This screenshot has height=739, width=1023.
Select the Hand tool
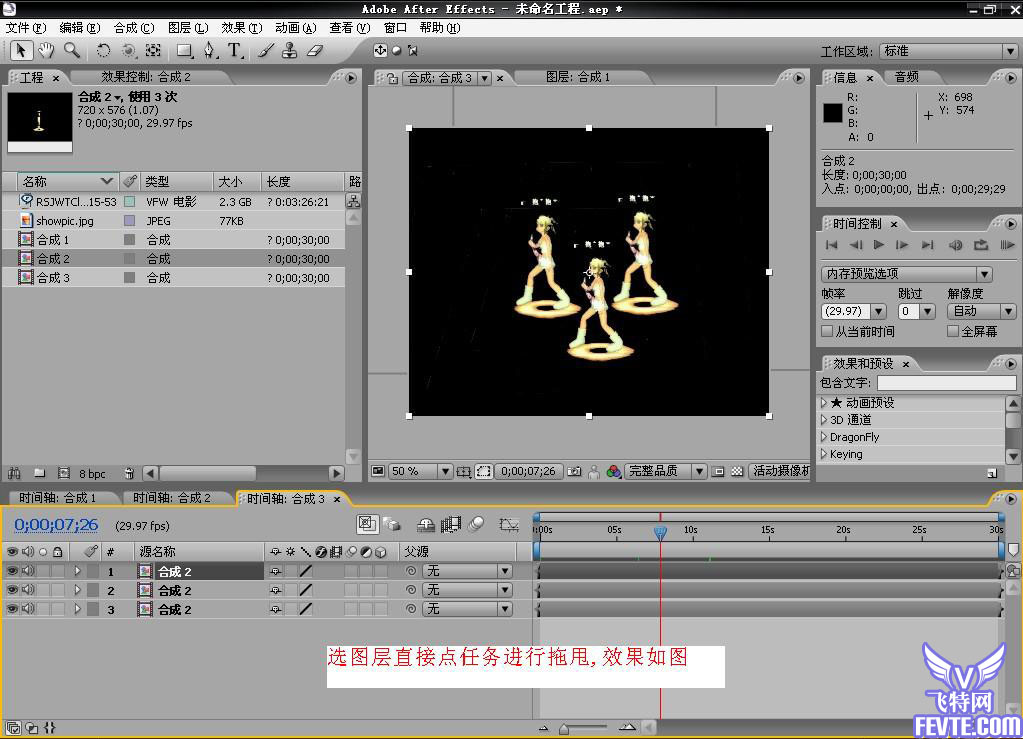[46, 50]
